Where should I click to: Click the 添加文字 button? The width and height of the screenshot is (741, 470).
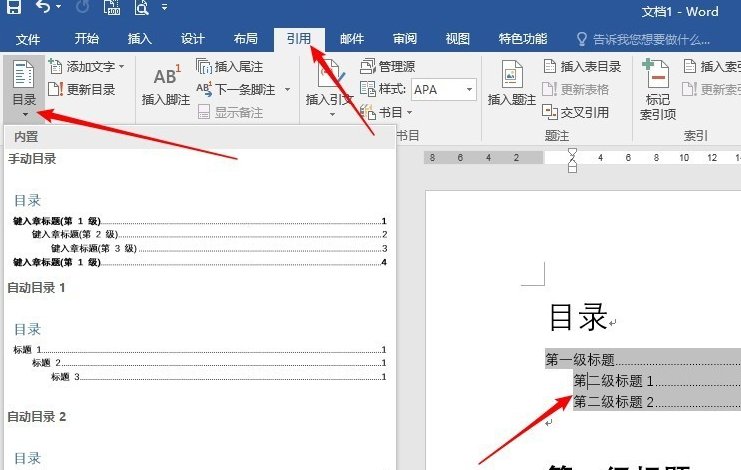[x=86, y=67]
